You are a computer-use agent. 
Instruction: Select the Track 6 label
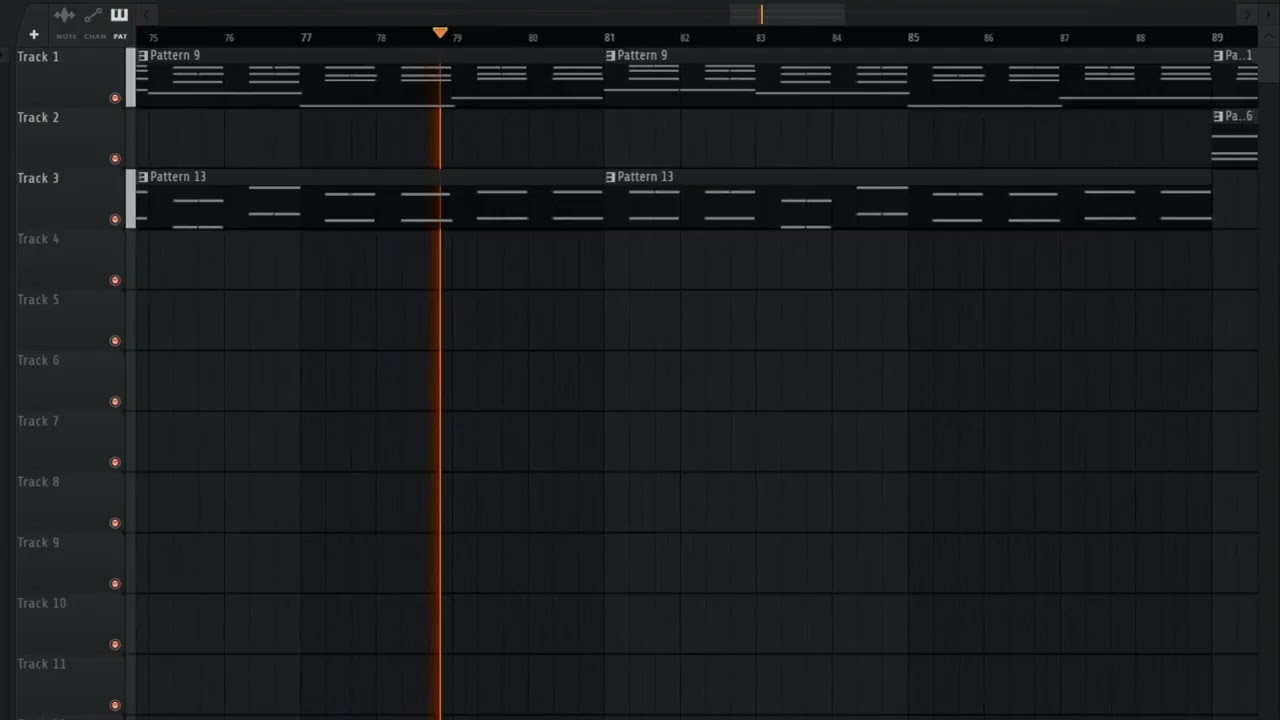point(38,361)
